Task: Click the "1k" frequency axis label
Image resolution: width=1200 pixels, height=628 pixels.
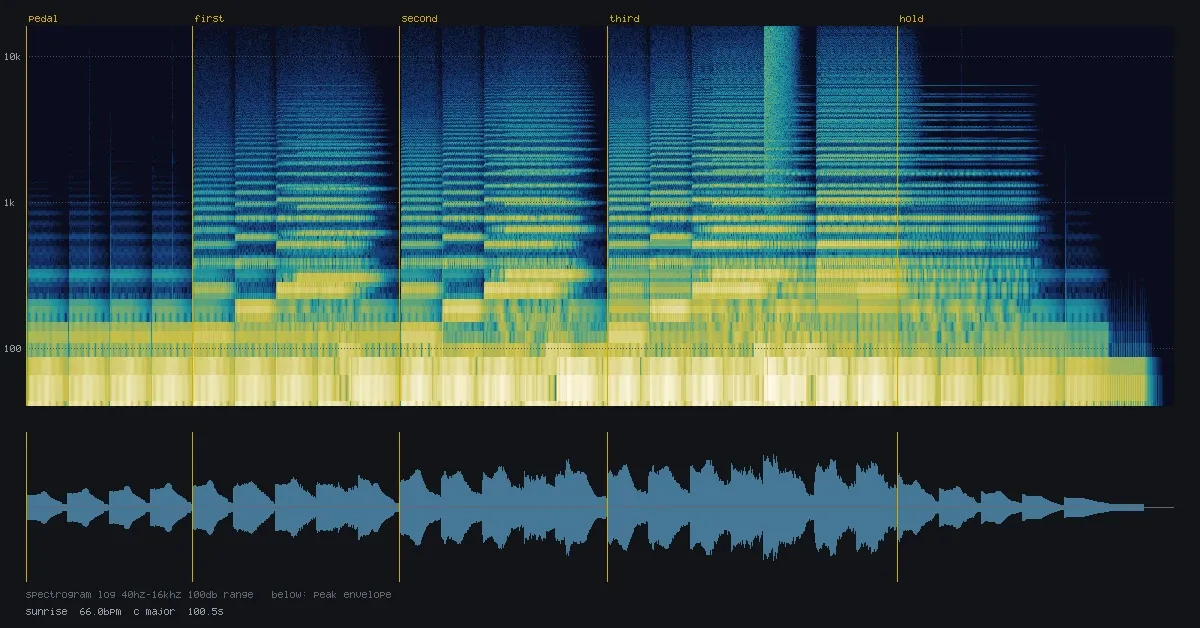Action: click(16, 203)
